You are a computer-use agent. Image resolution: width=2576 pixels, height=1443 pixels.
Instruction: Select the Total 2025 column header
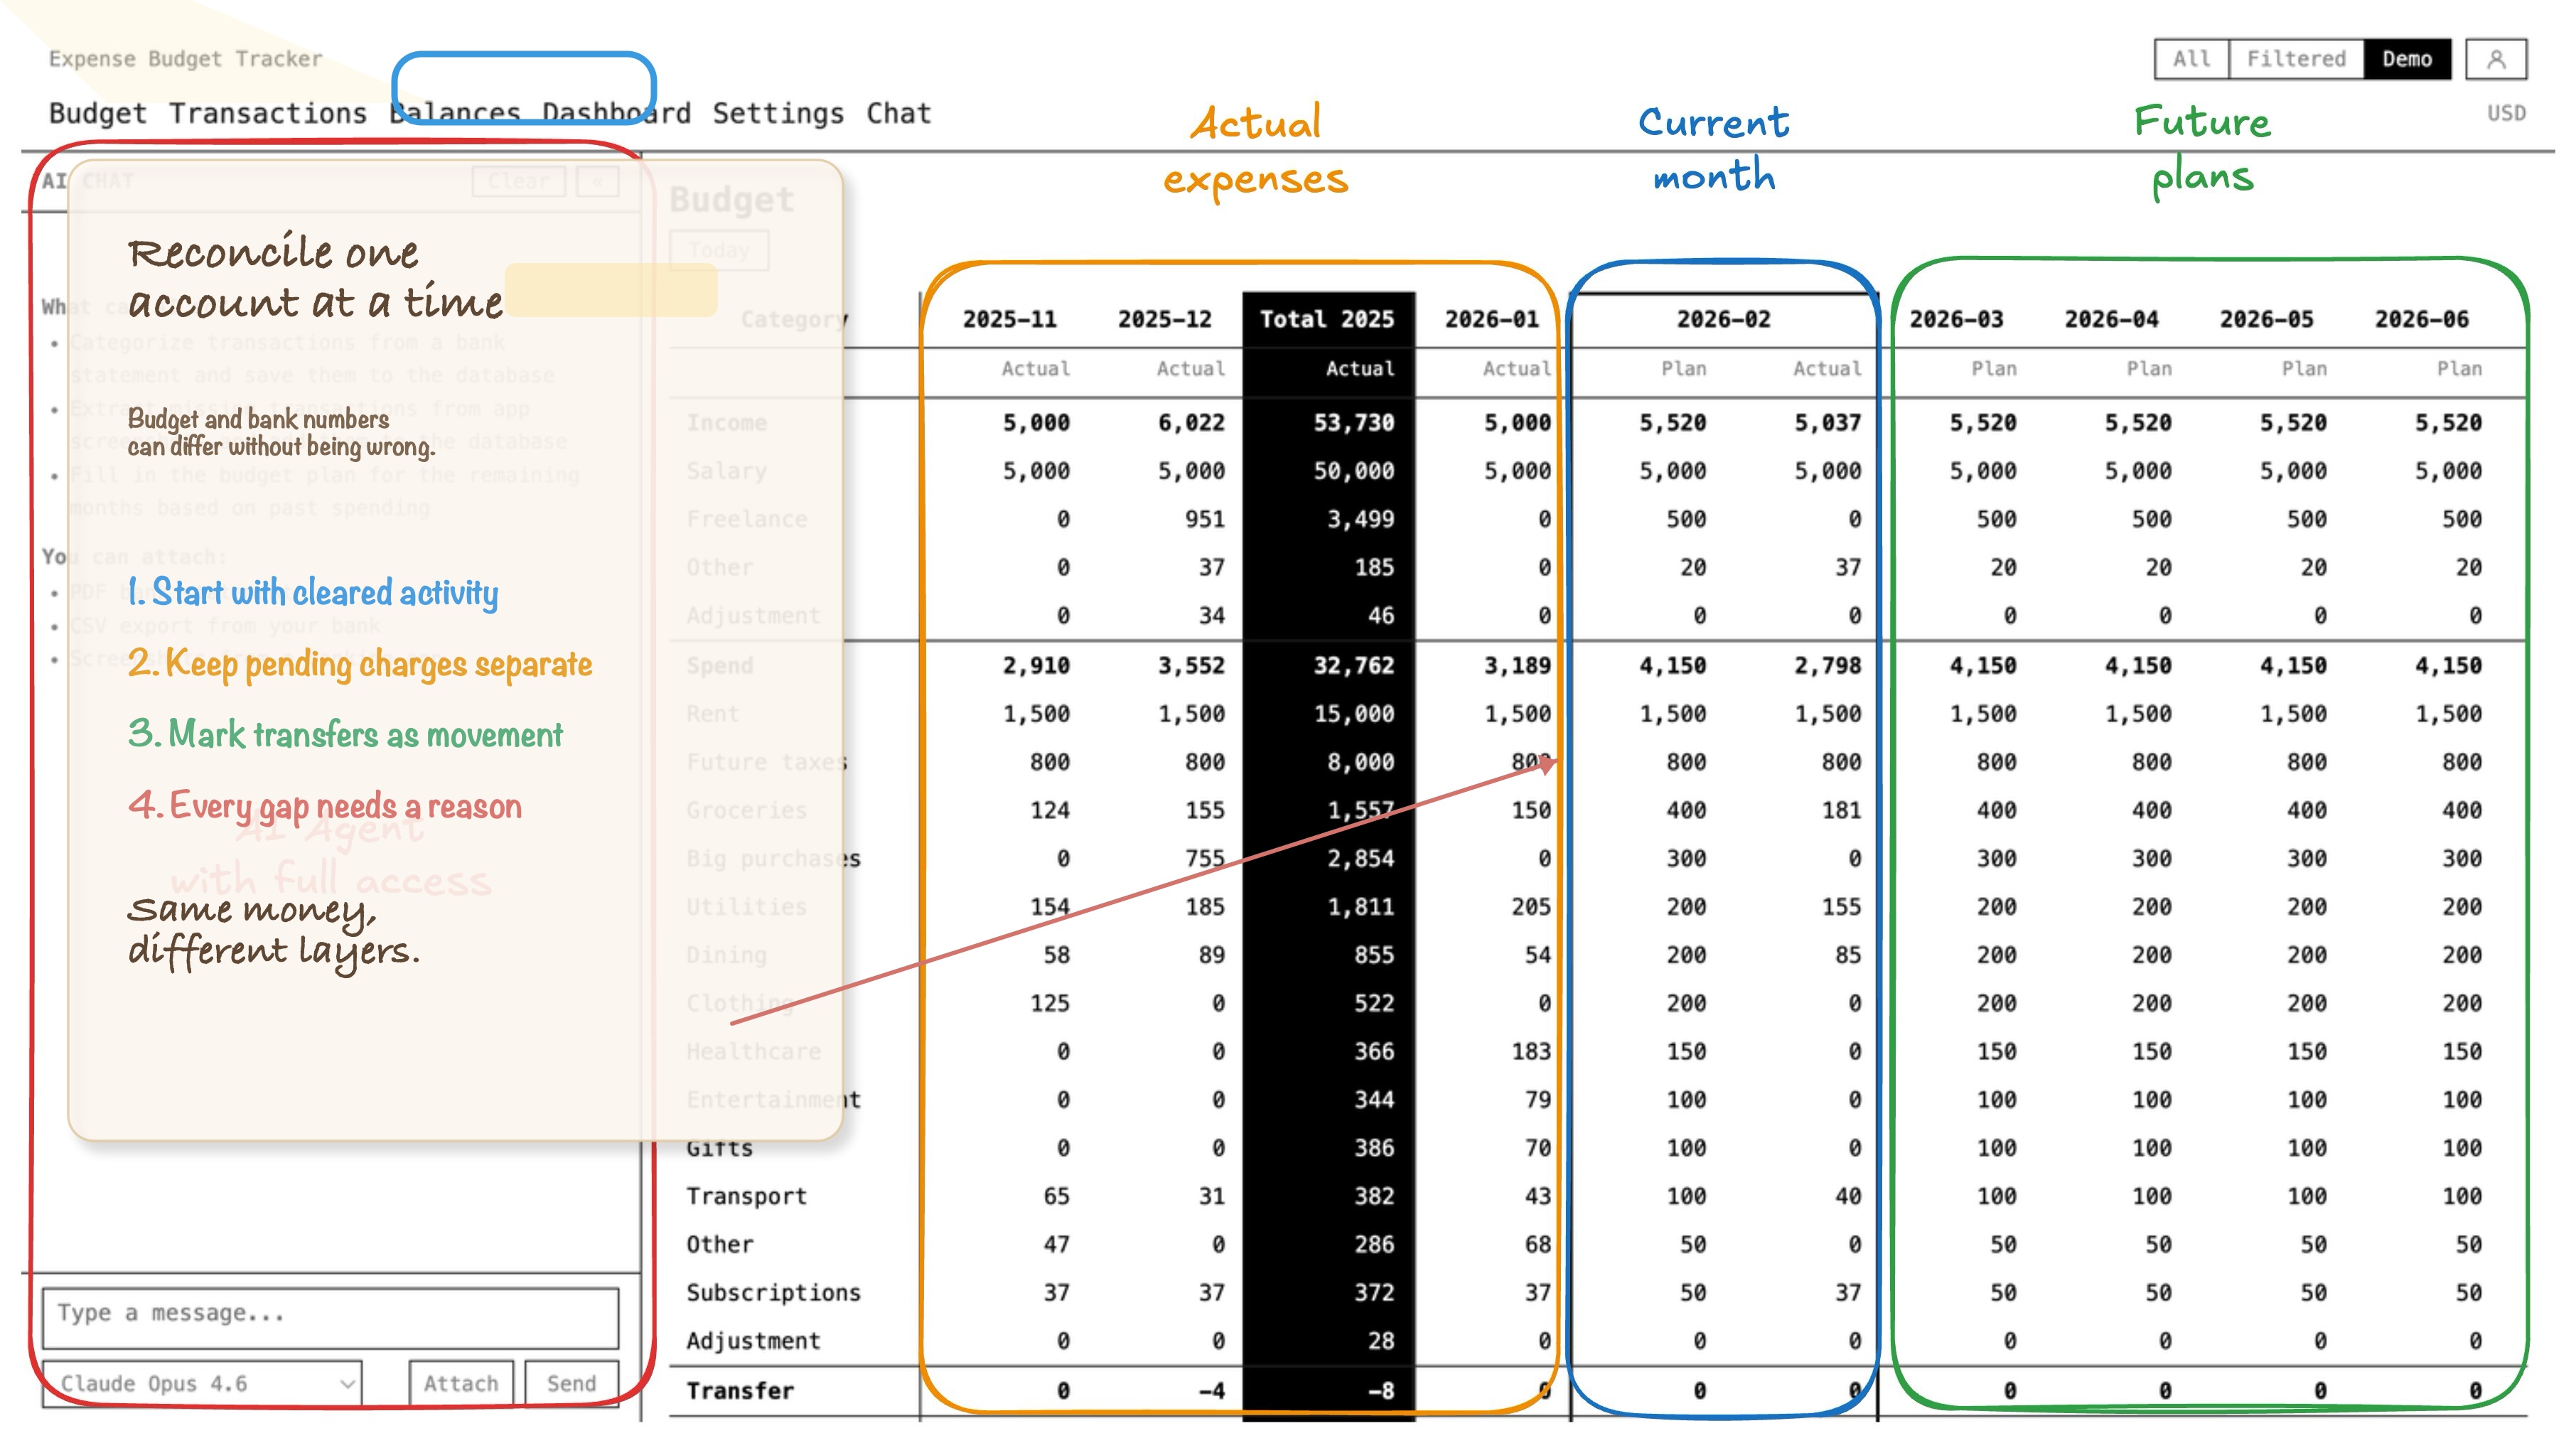1326,319
